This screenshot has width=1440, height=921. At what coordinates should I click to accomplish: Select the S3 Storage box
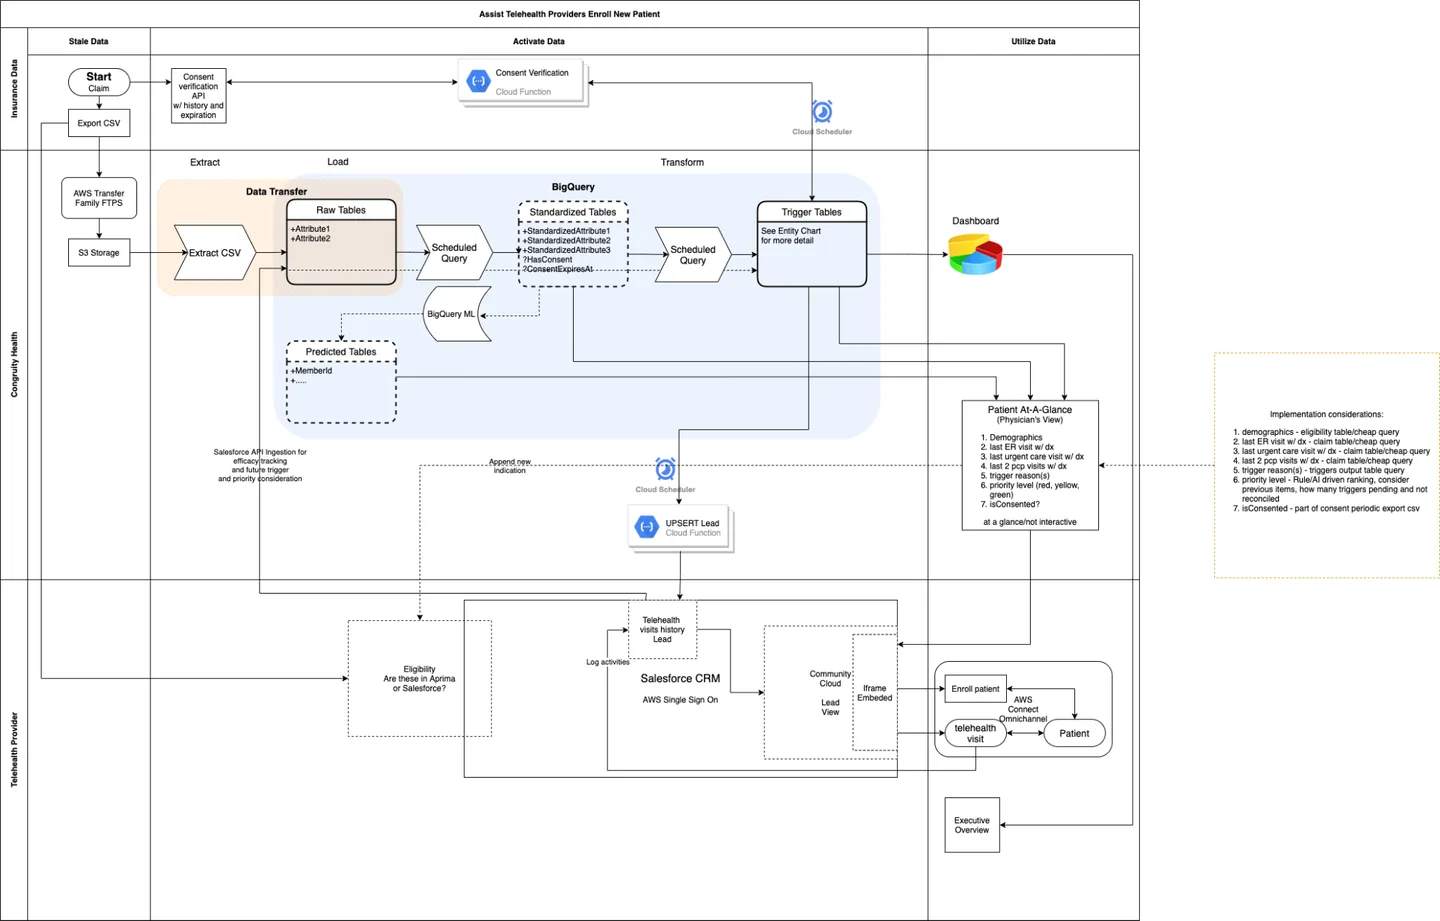point(98,252)
